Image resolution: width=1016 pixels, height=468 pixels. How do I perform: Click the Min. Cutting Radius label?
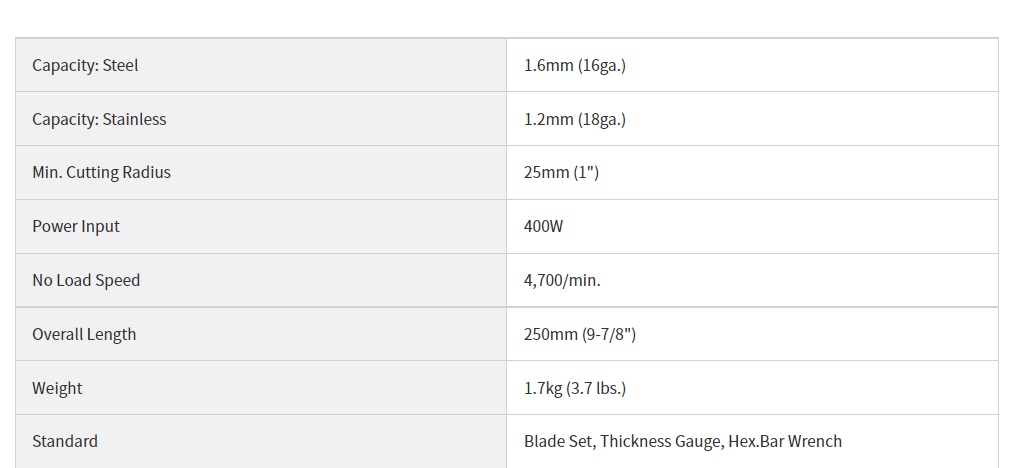point(102,172)
